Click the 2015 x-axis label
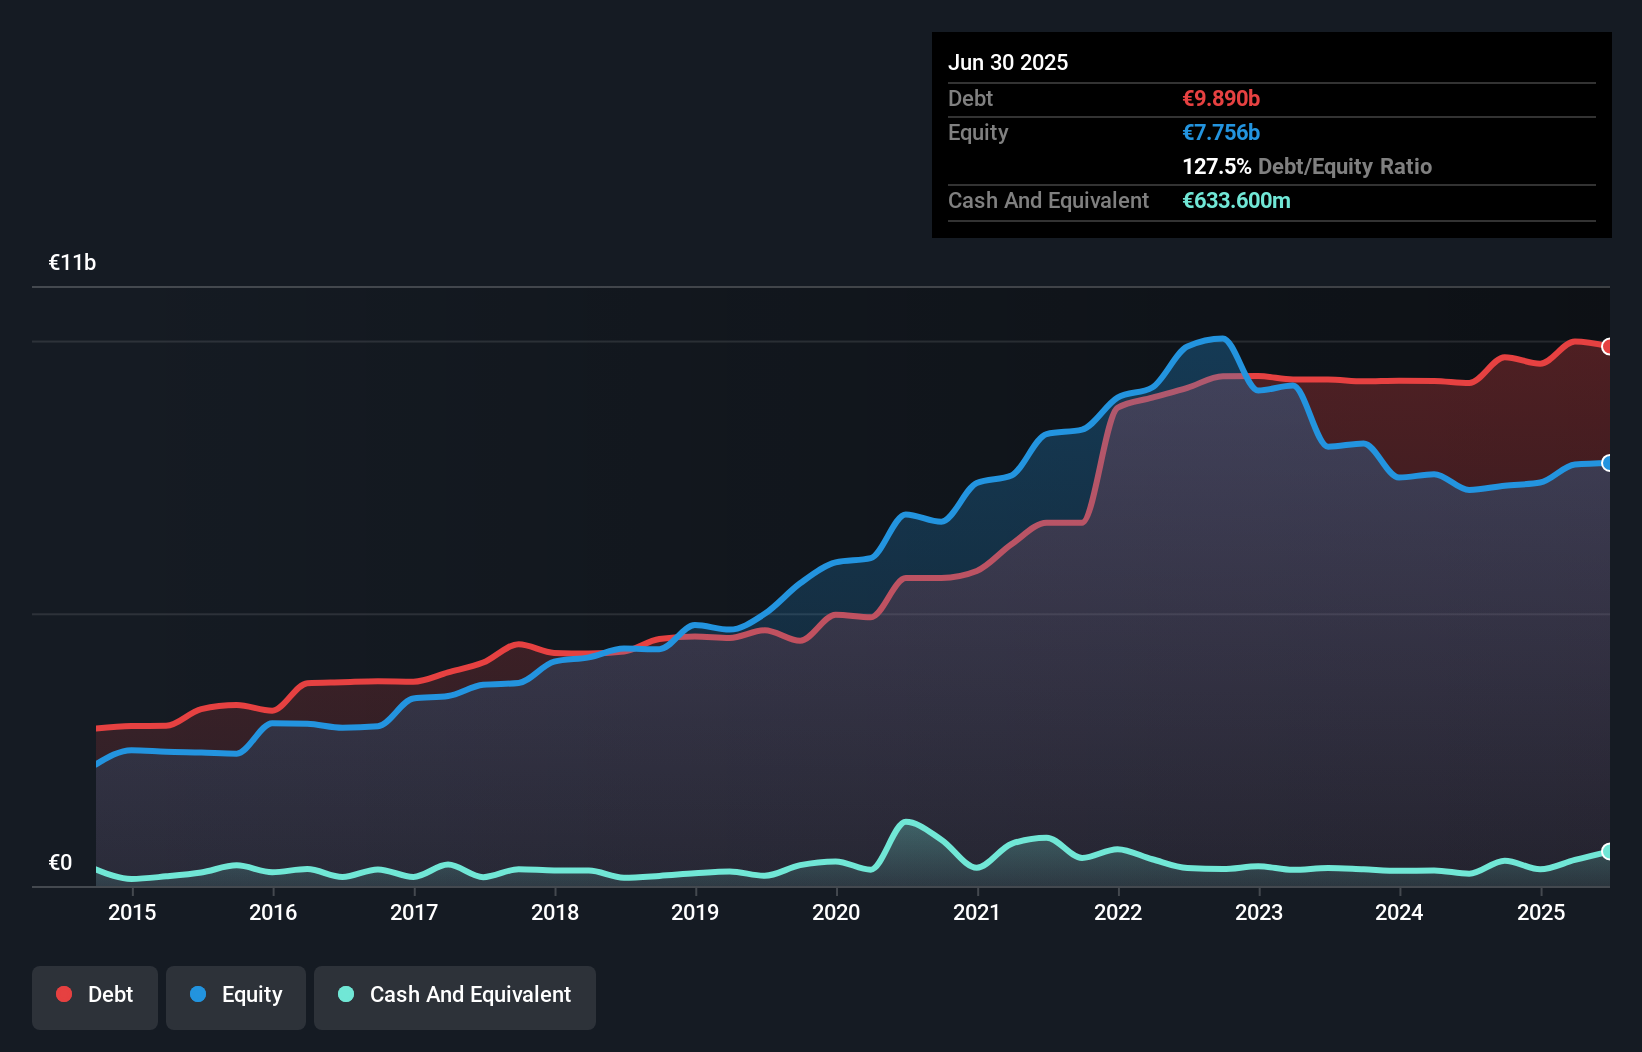This screenshot has width=1642, height=1052. click(x=132, y=912)
